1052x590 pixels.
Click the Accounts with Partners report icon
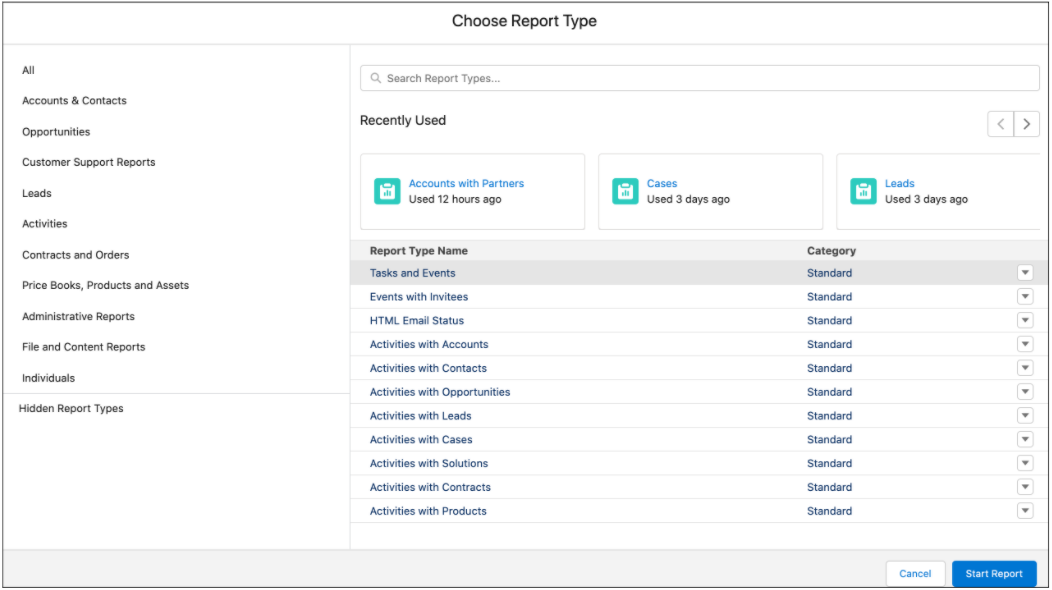(387, 191)
